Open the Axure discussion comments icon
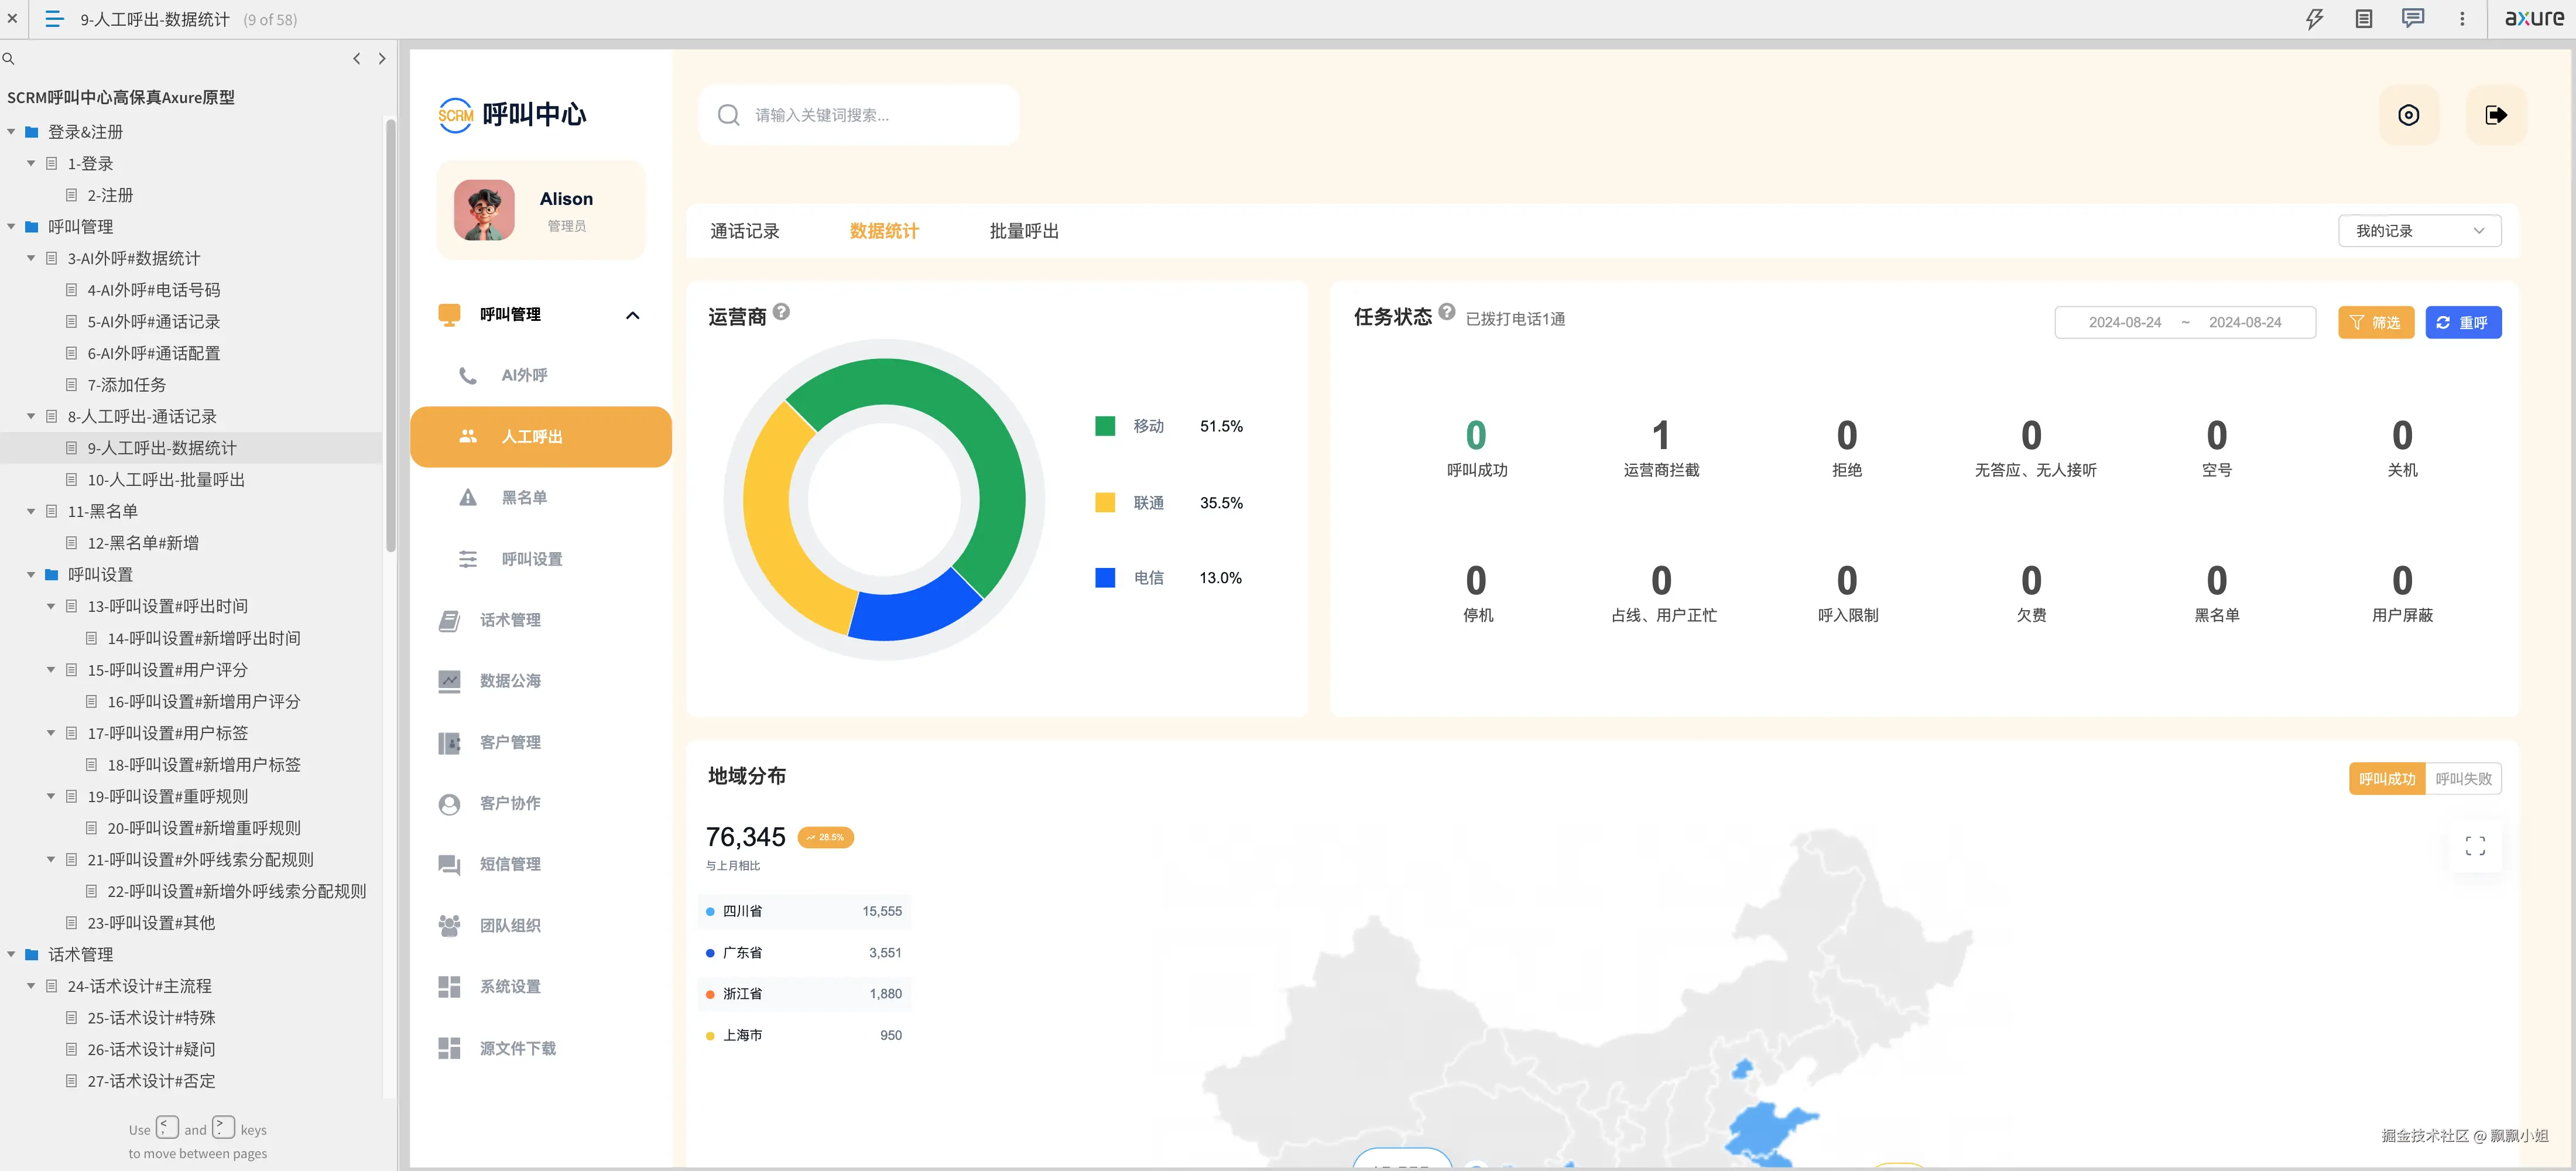This screenshot has height=1171, width=2576. 2412,19
